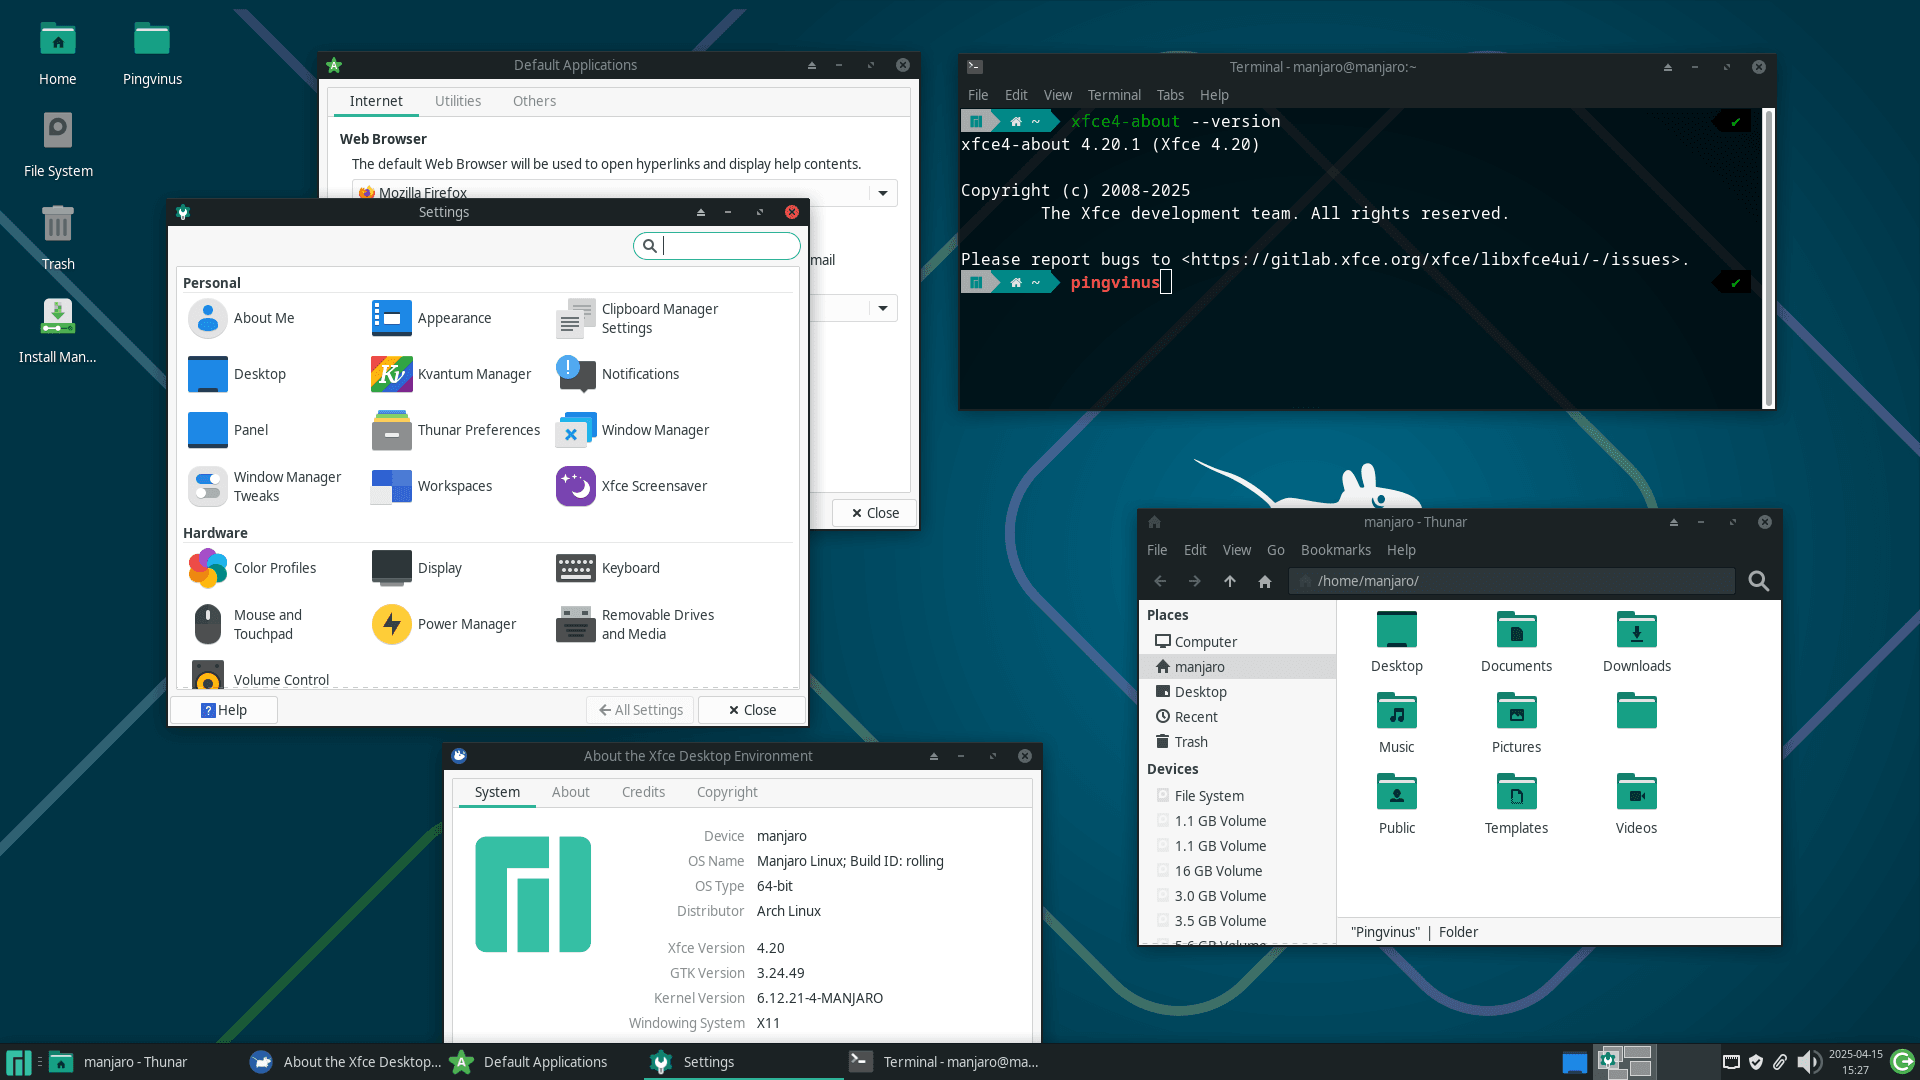1920x1080 pixels.
Task: Select File System in Thunar Devices
Action: 1238,796
